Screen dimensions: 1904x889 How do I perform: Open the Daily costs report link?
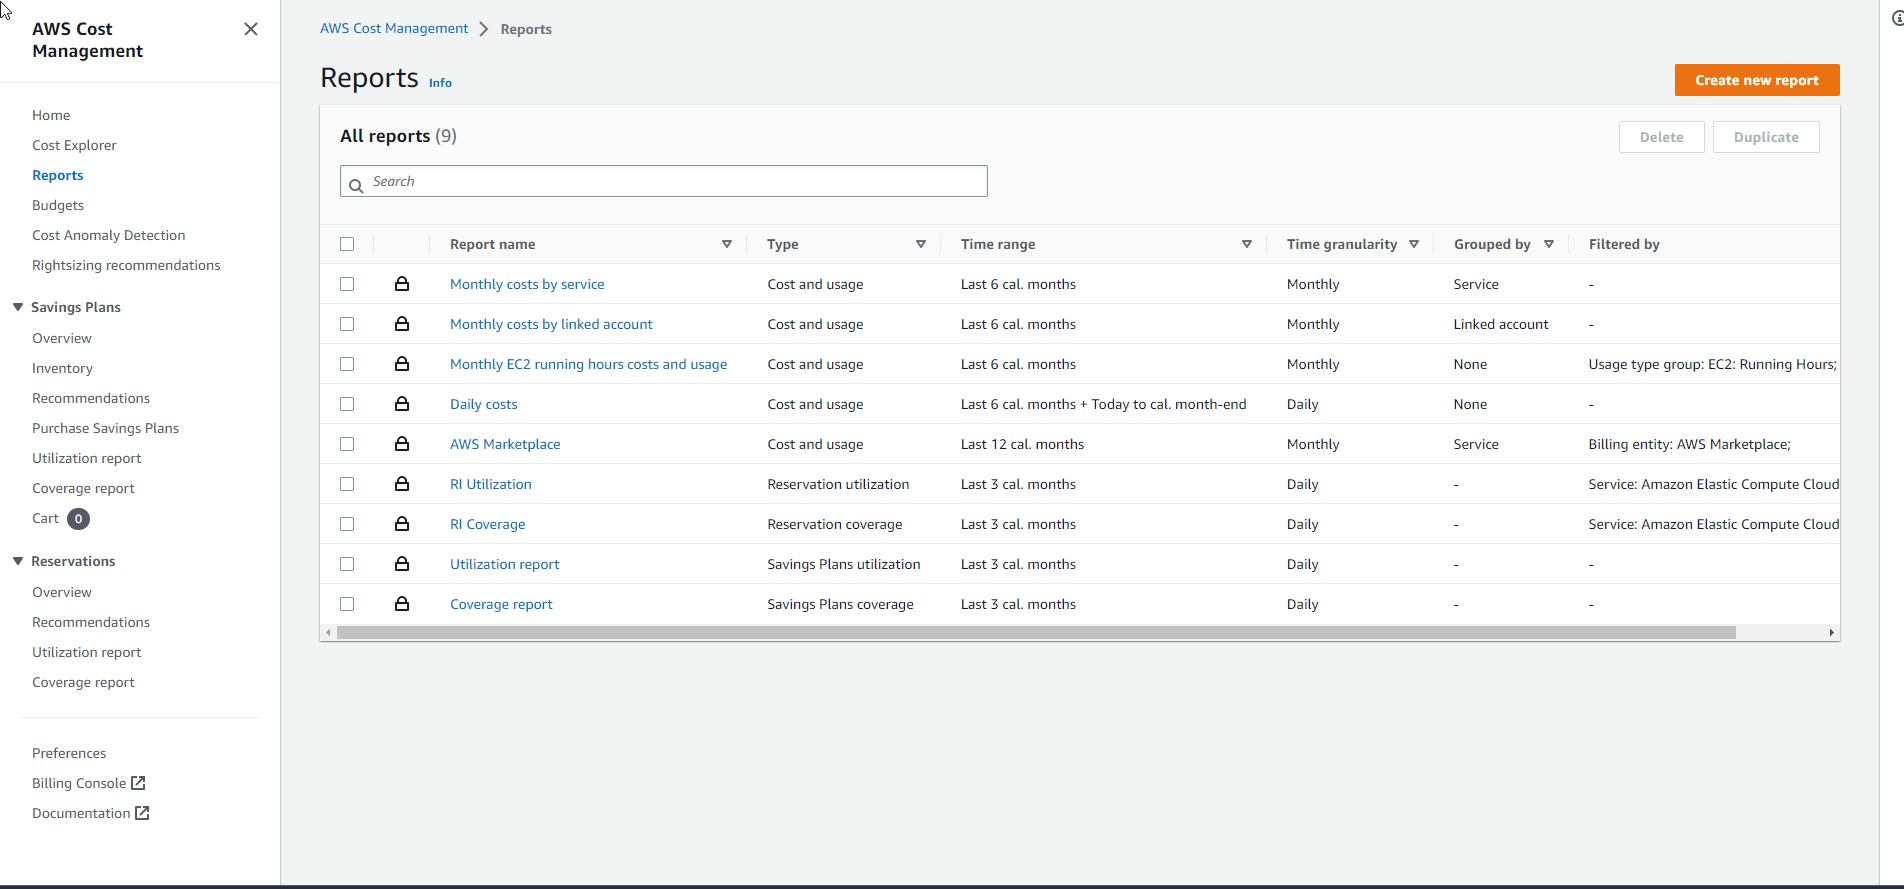(x=484, y=404)
